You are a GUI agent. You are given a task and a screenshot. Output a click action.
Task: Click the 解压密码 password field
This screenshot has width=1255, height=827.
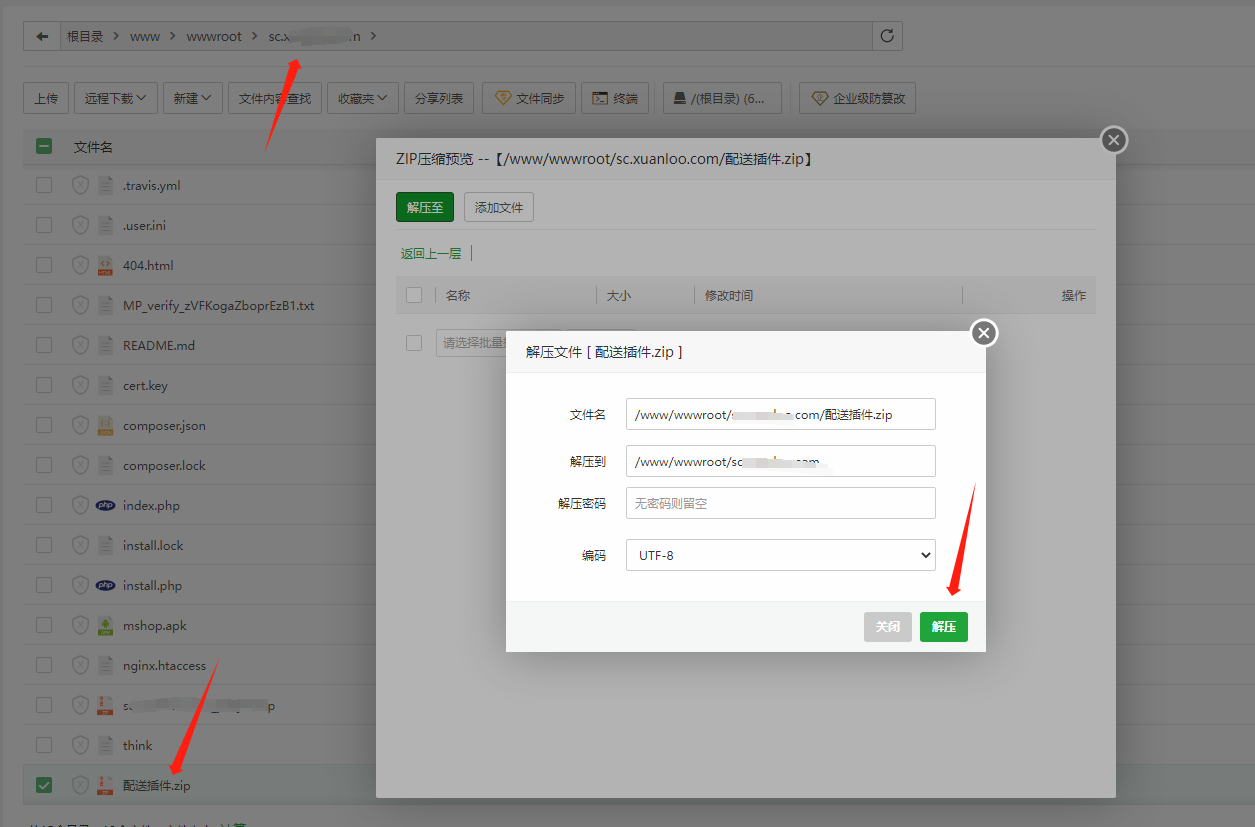pos(780,503)
